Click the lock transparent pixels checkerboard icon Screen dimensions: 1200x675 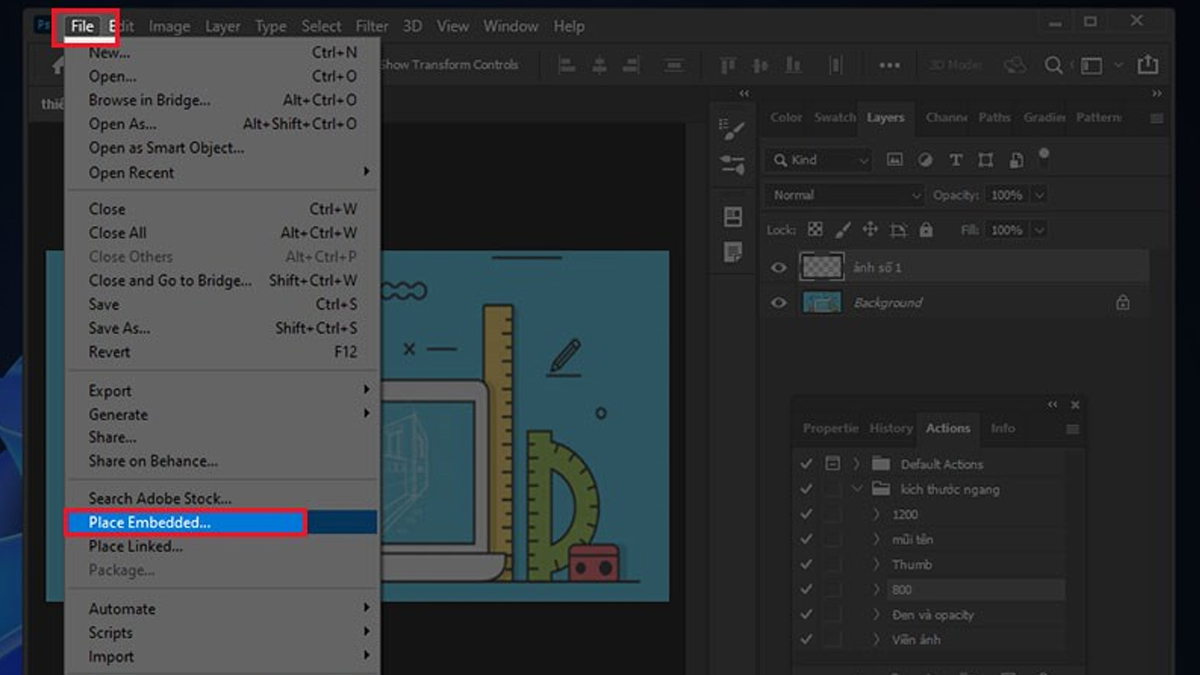[815, 230]
